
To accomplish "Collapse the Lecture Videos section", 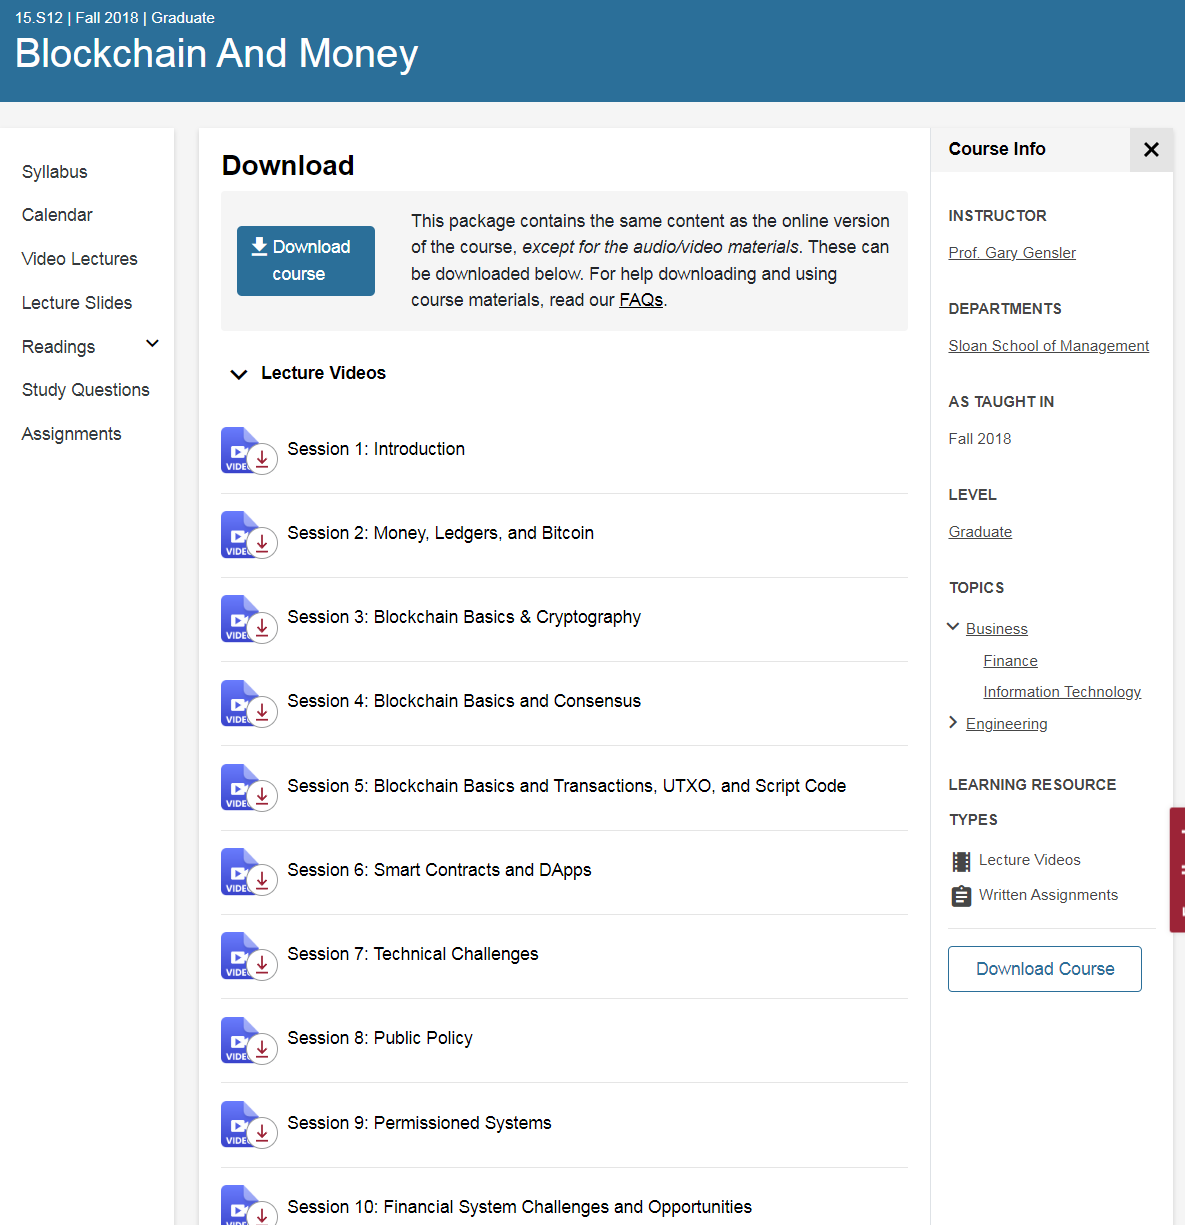I will pos(239,374).
